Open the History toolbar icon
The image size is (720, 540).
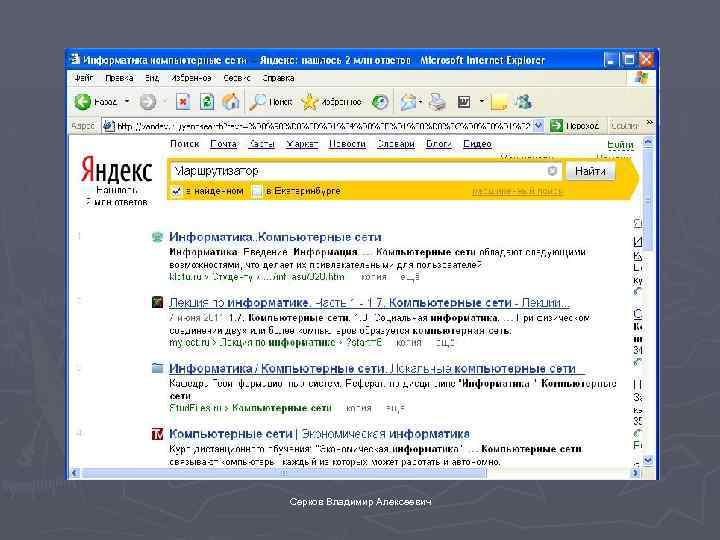pyautogui.click(x=380, y=102)
